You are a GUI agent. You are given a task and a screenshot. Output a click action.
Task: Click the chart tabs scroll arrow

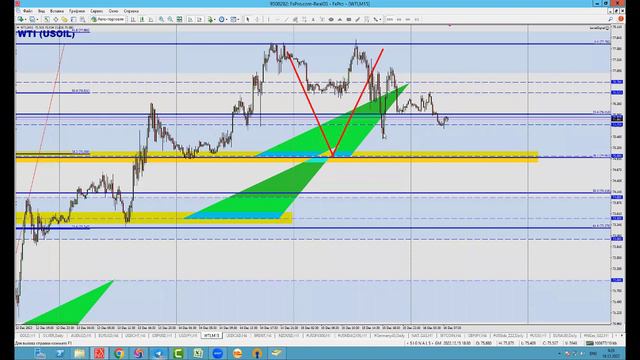(x=622, y=336)
